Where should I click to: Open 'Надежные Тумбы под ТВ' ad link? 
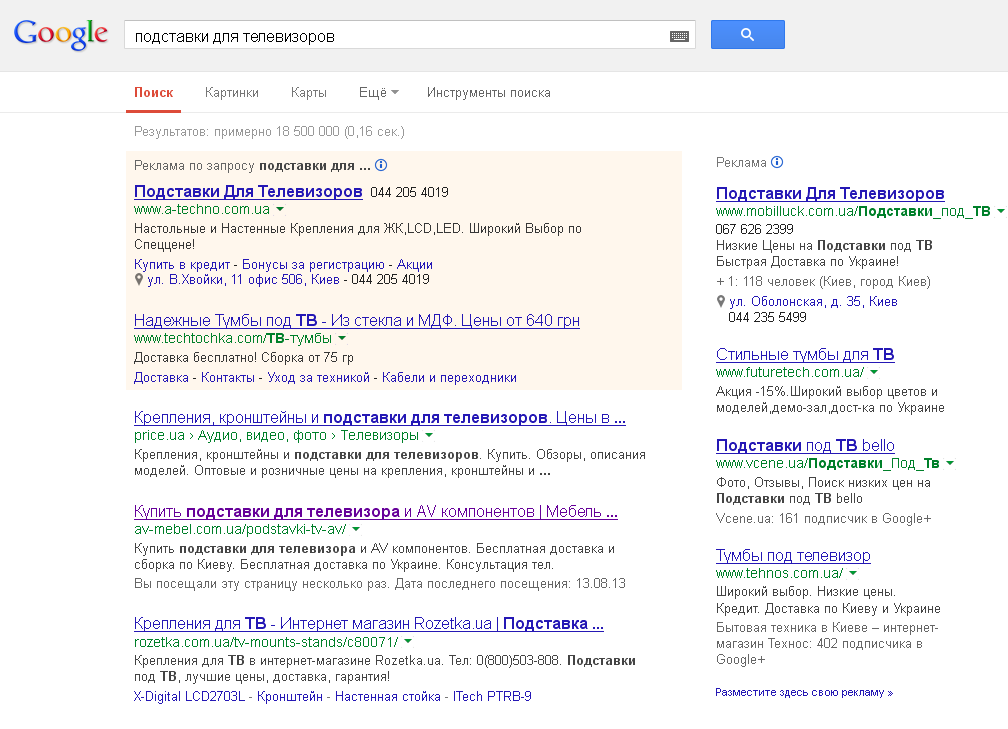(356, 321)
